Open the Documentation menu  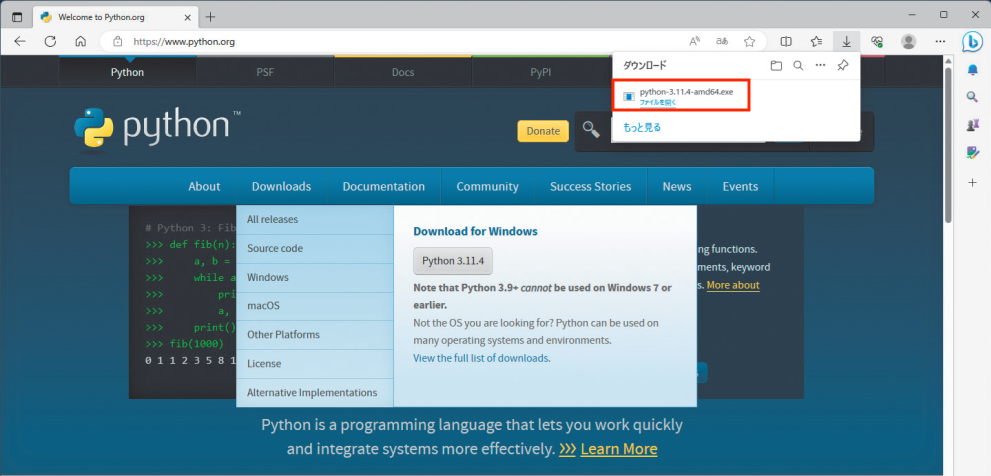pyautogui.click(x=384, y=186)
